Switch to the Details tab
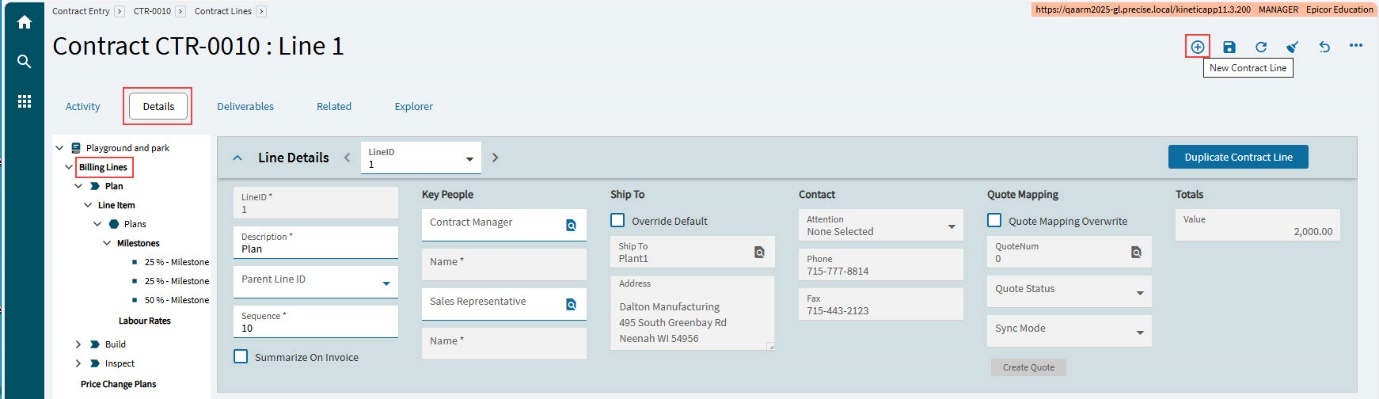 click(158, 106)
